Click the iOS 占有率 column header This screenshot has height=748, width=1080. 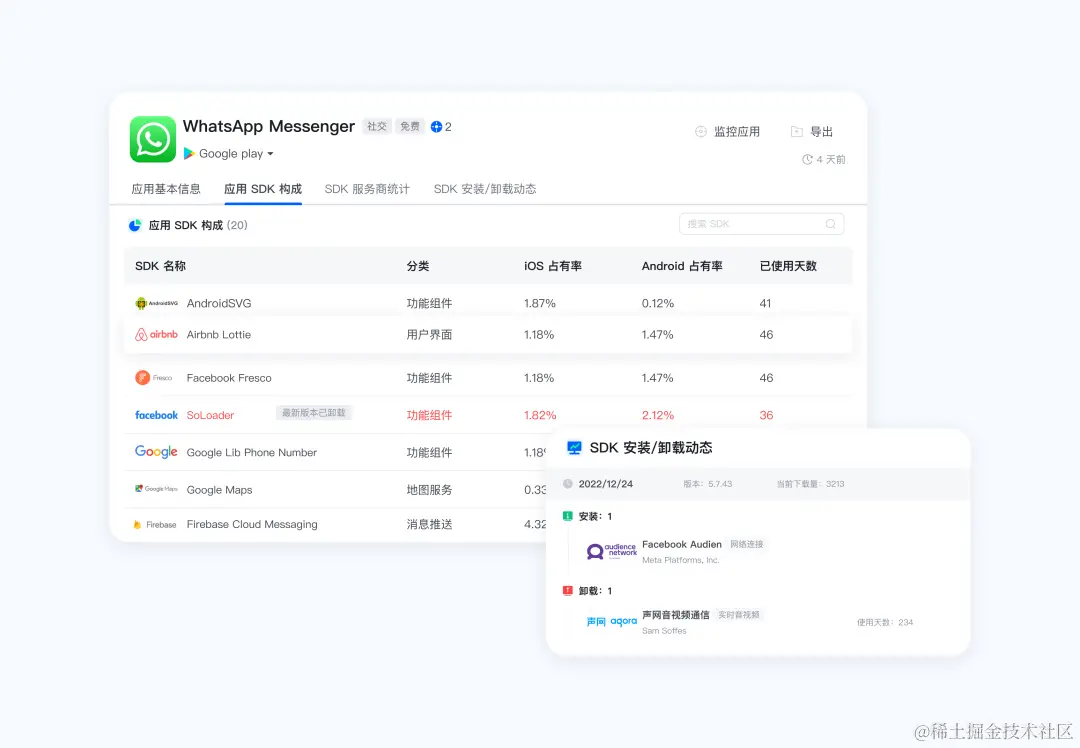coord(553,266)
